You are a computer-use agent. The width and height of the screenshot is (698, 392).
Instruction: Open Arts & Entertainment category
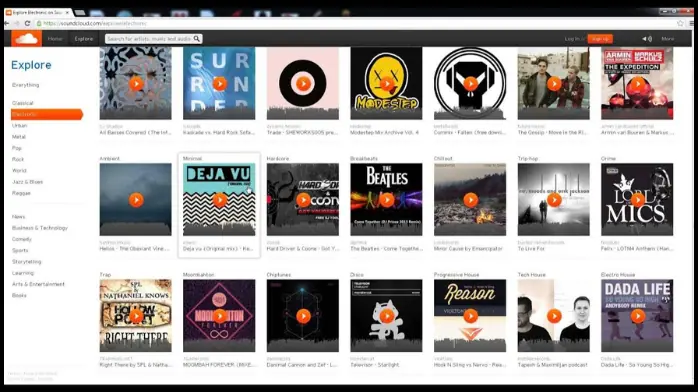click(x=38, y=284)
